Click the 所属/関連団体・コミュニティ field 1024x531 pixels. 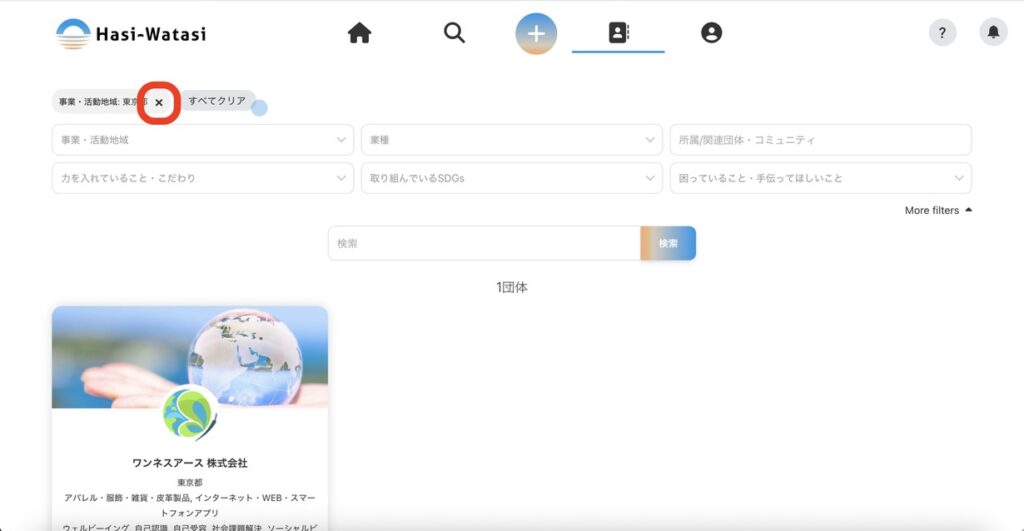coord(820,140)
